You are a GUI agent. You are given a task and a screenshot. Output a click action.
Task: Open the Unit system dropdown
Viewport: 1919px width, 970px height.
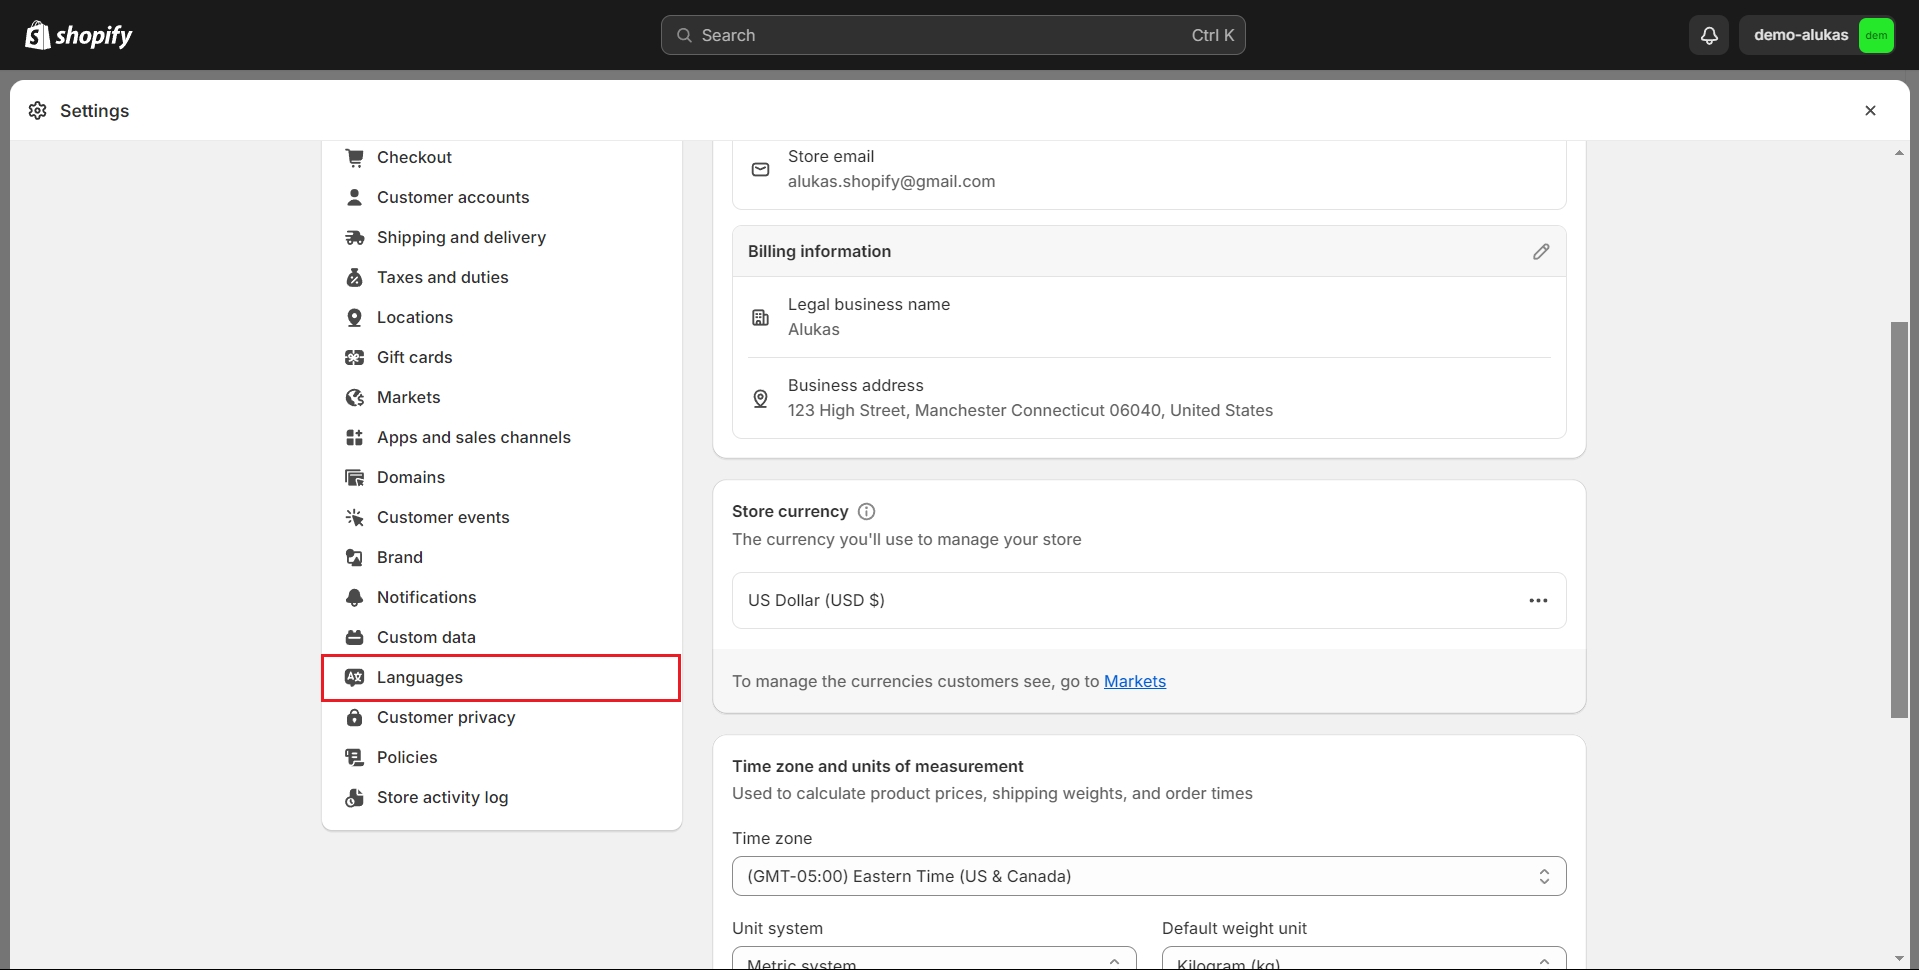[933, 959]
